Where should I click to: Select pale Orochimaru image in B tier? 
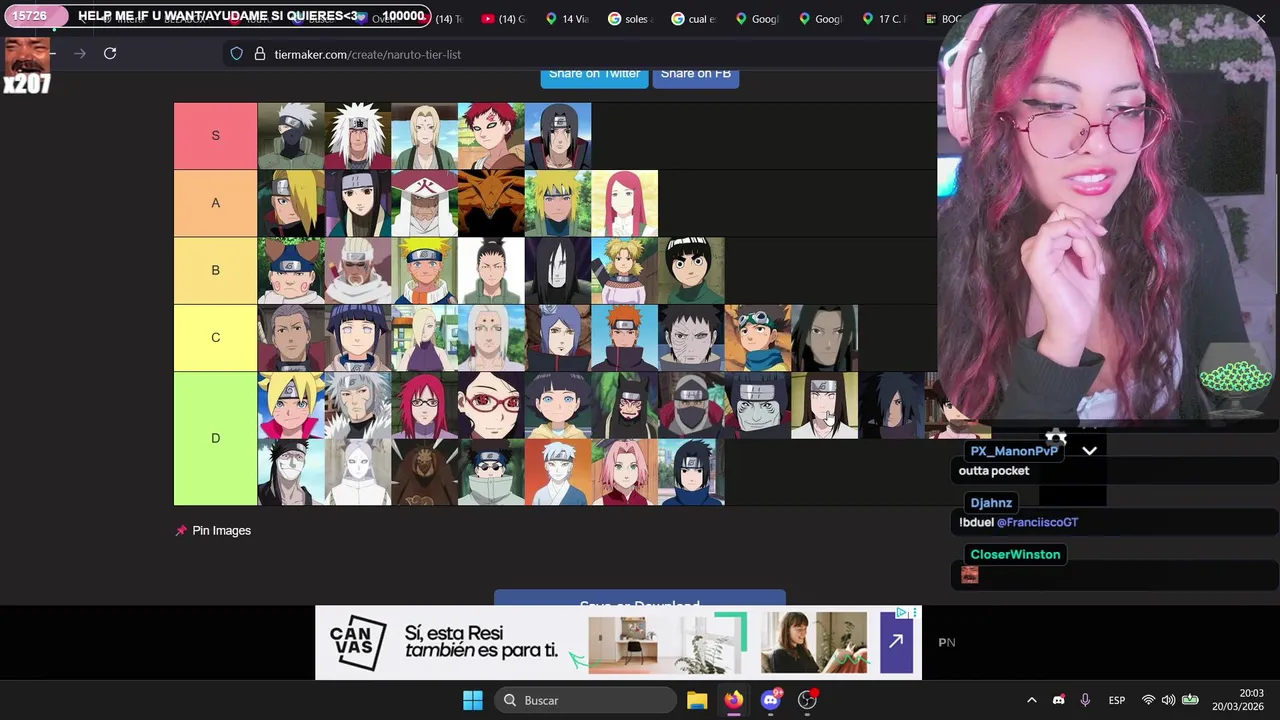point(558,270)
